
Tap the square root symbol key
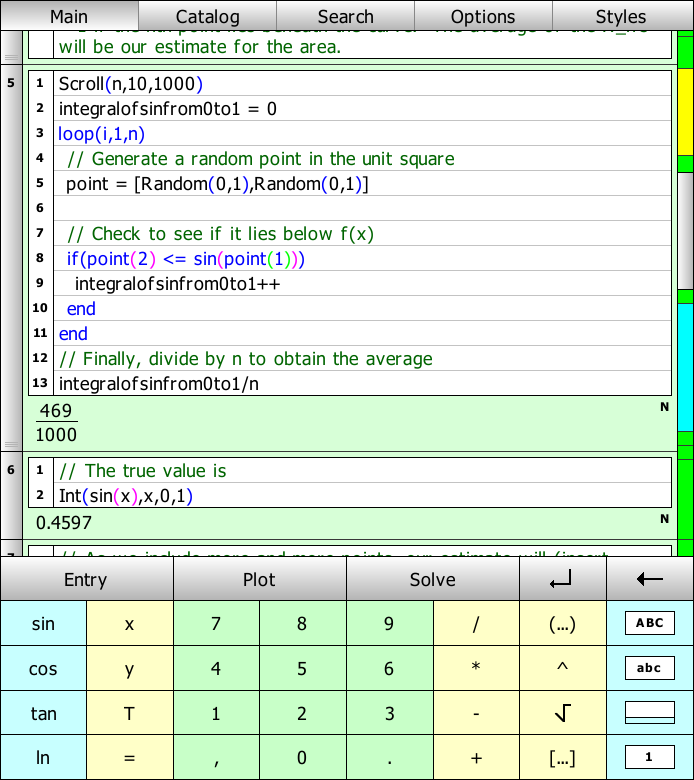(562, 713)
